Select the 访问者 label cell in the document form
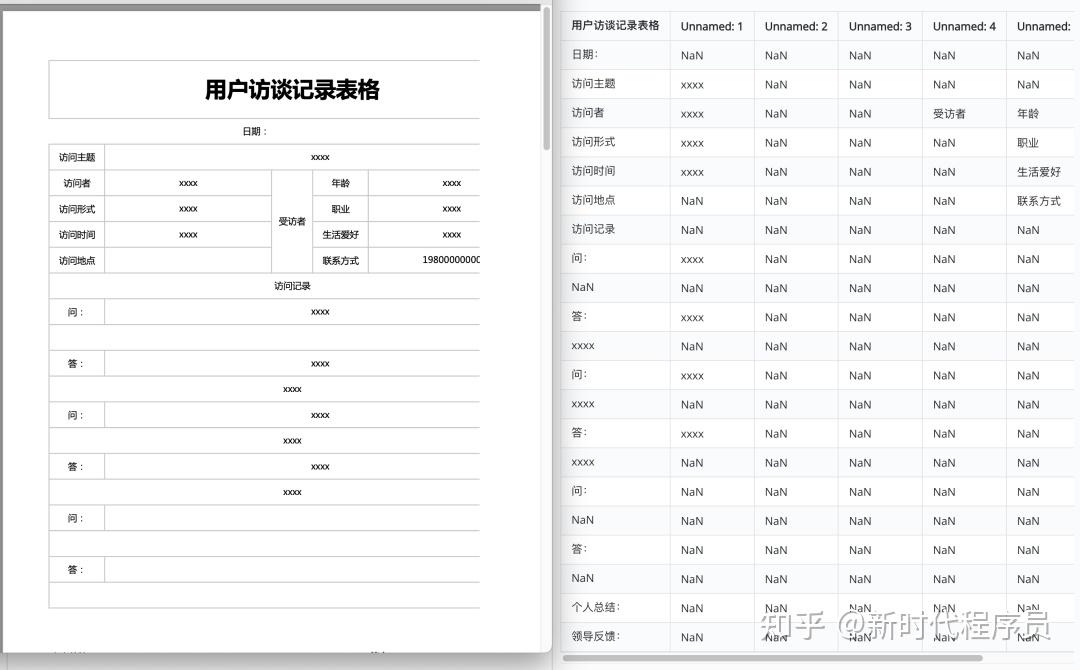 [76, 183]
